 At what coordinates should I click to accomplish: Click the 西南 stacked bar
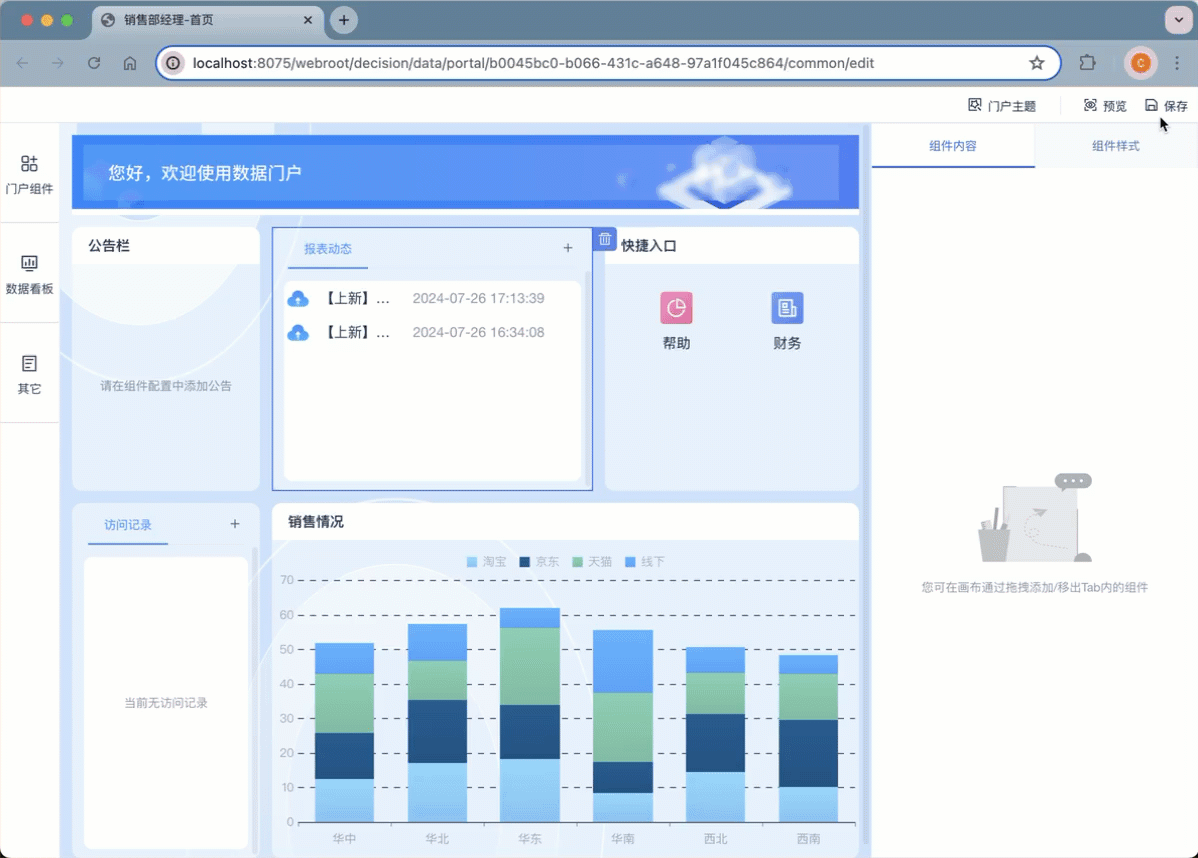click(808, 738)
